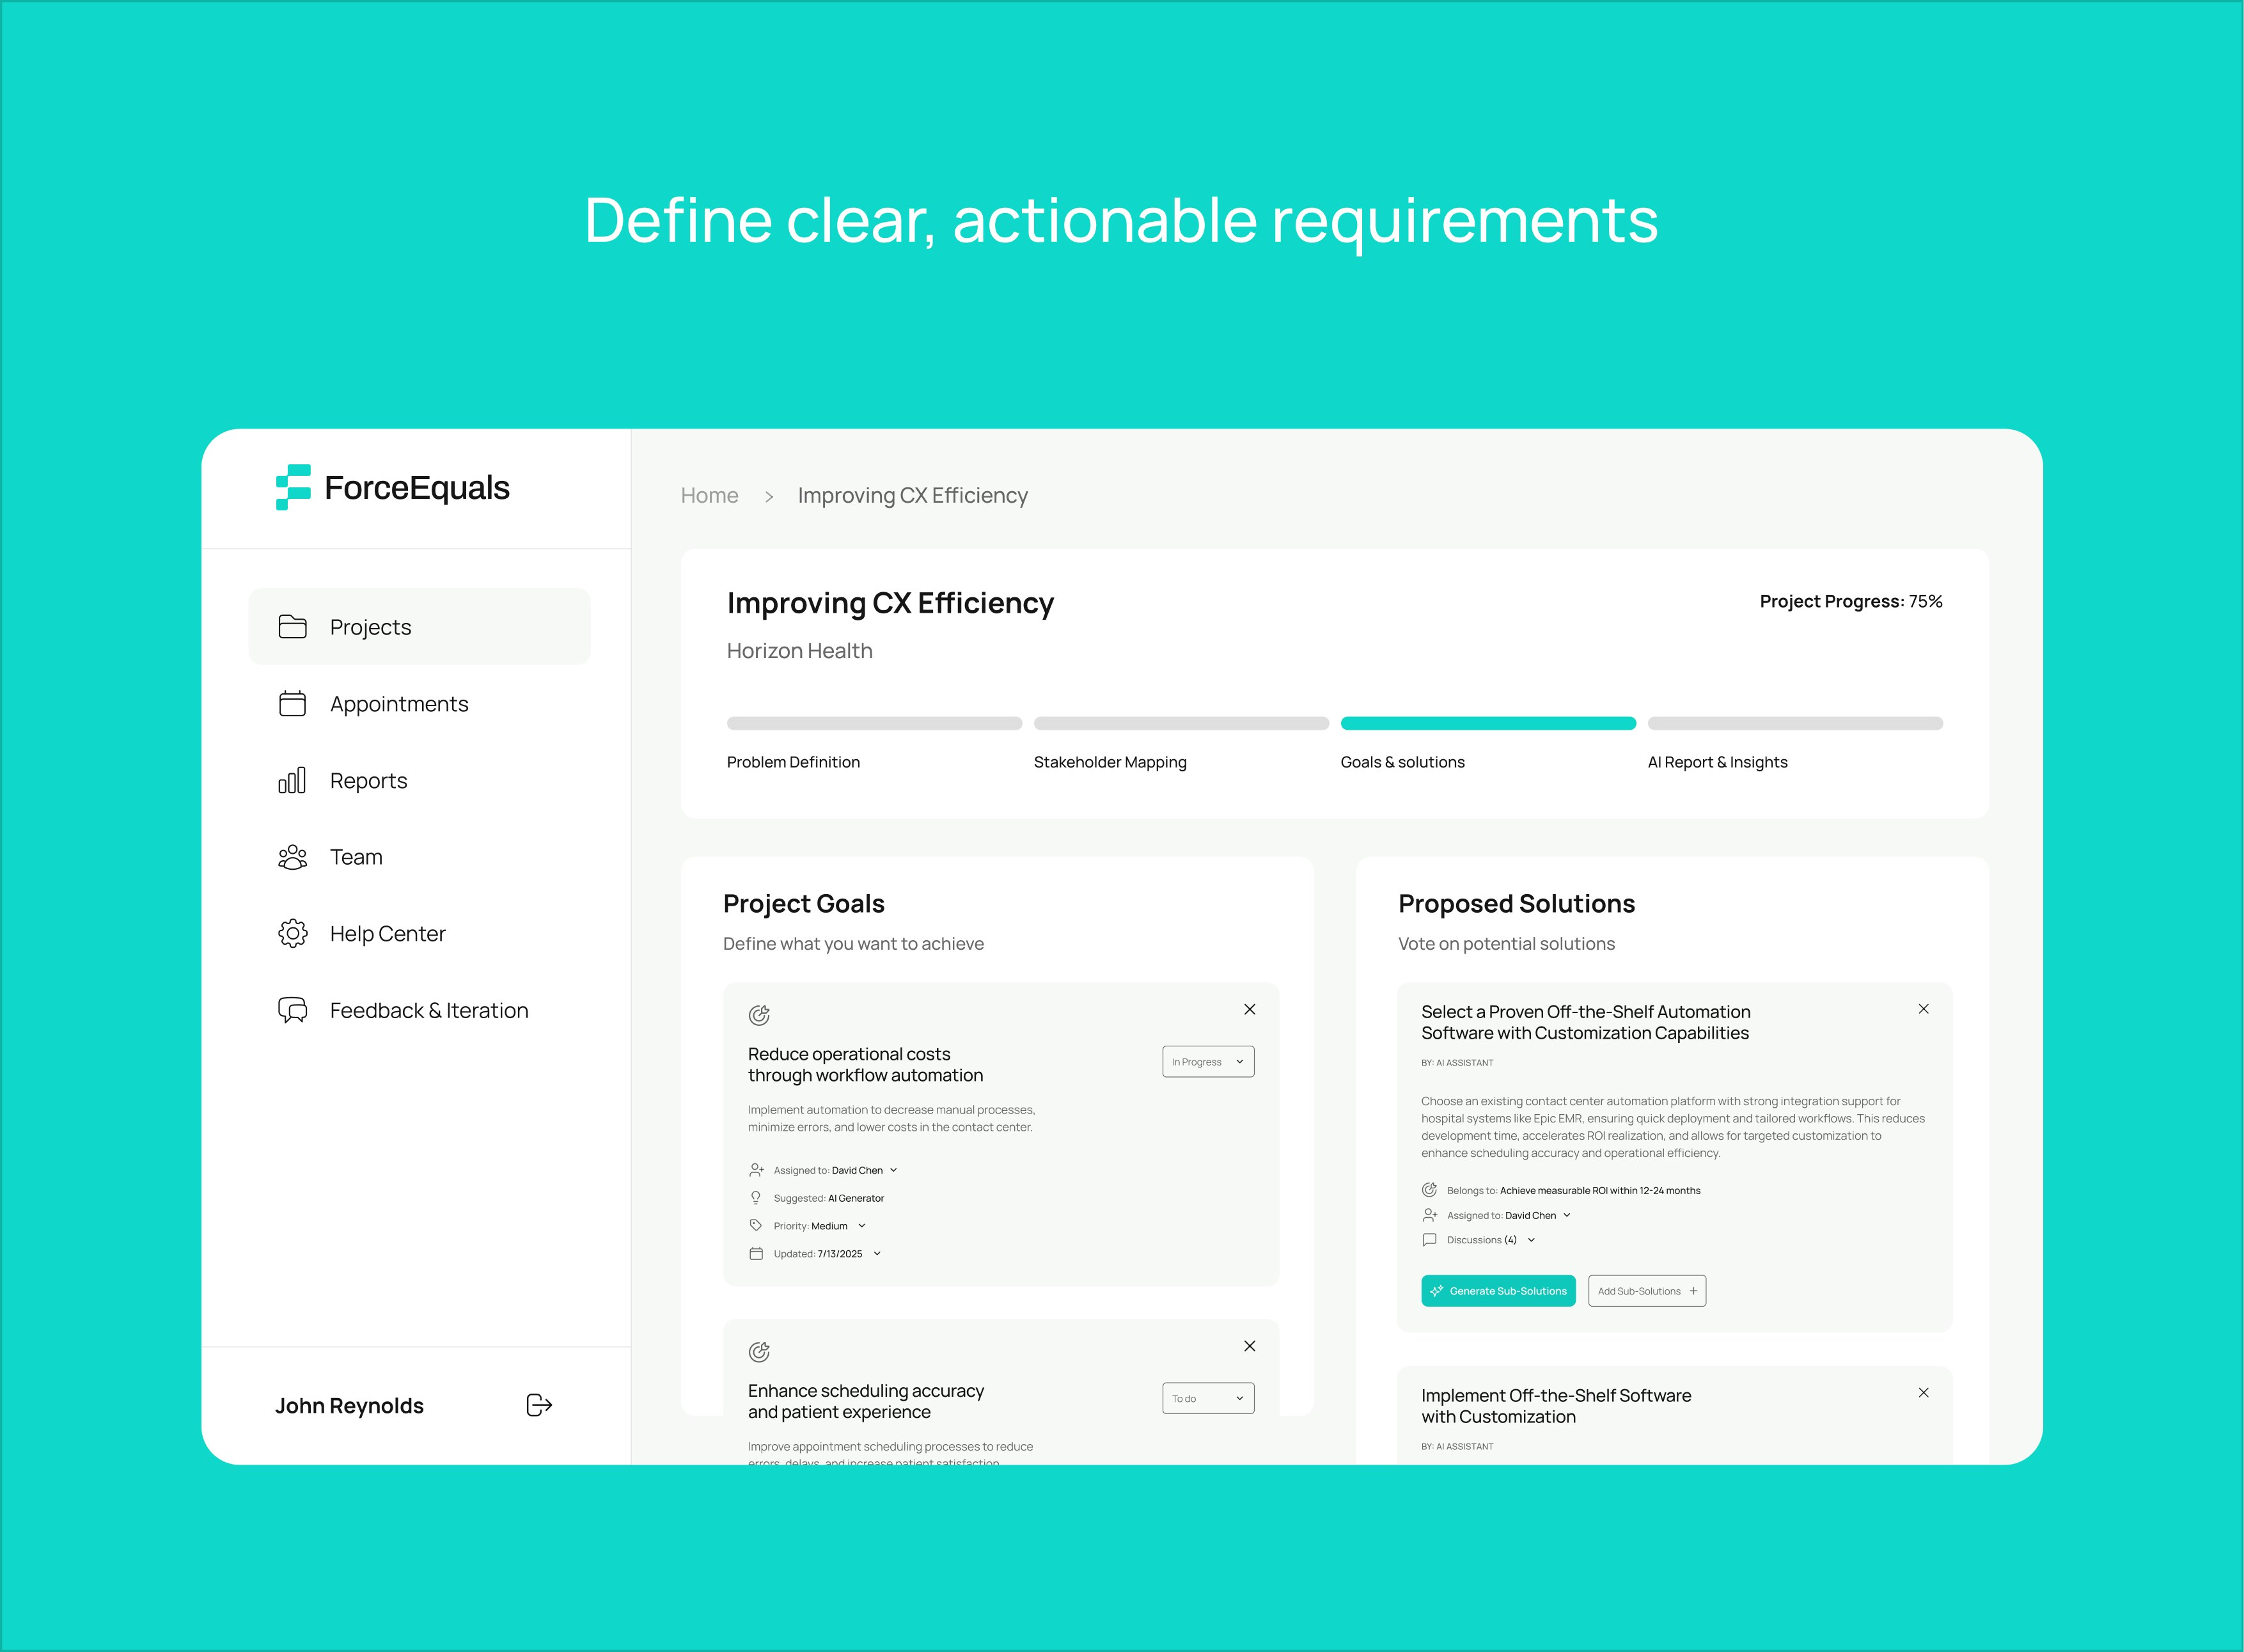Switch to the AI Report & Insights step
The image size is (2244, 1652).
(x=1717, y=762)
